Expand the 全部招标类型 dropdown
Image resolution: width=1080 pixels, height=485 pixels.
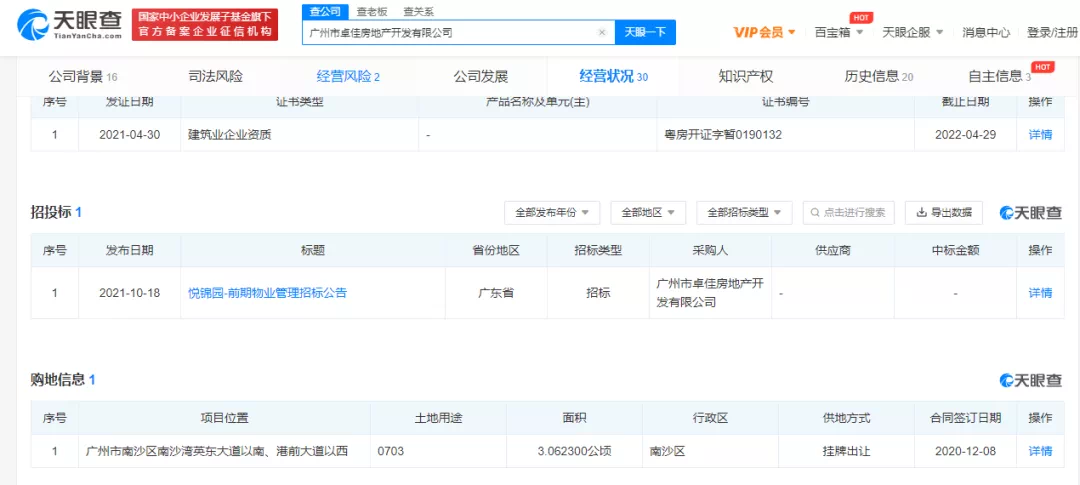(743, 213)
